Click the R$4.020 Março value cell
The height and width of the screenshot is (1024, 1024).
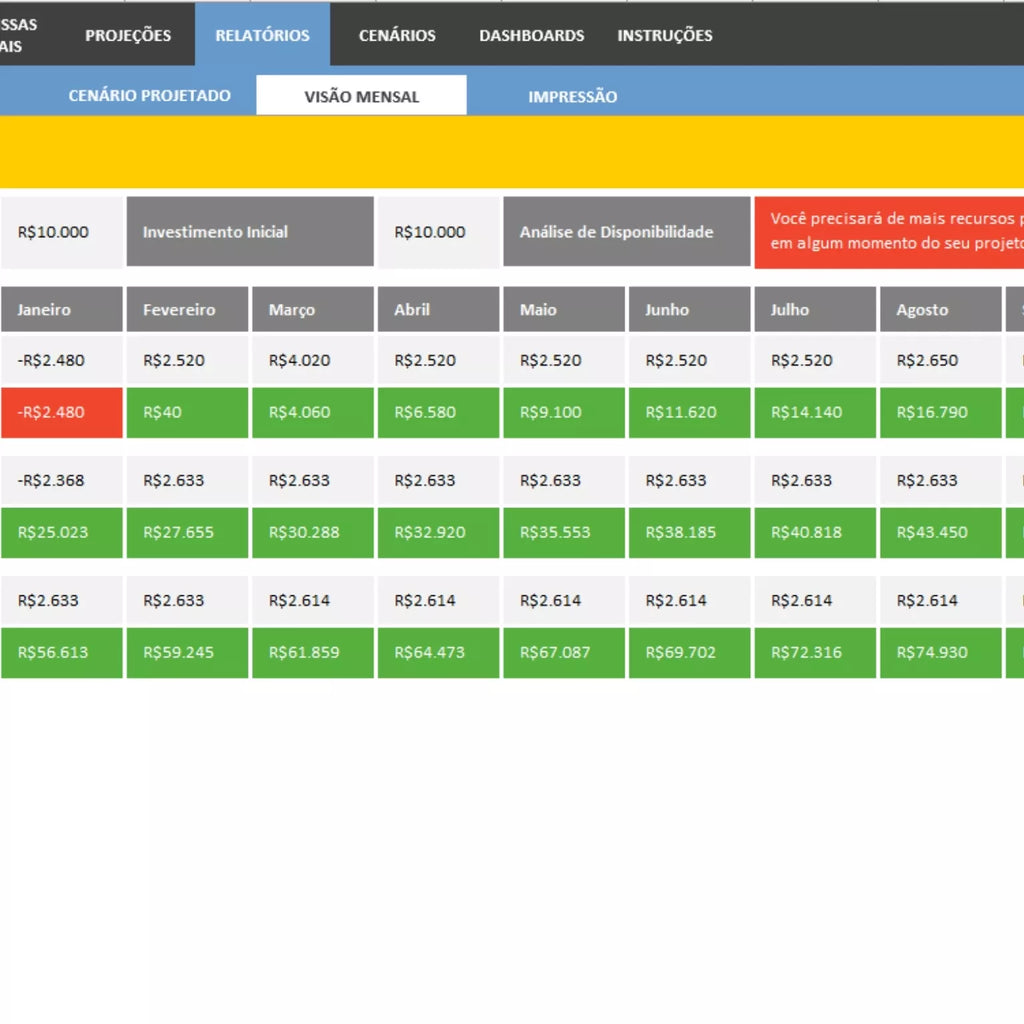[x=313, y=360]
